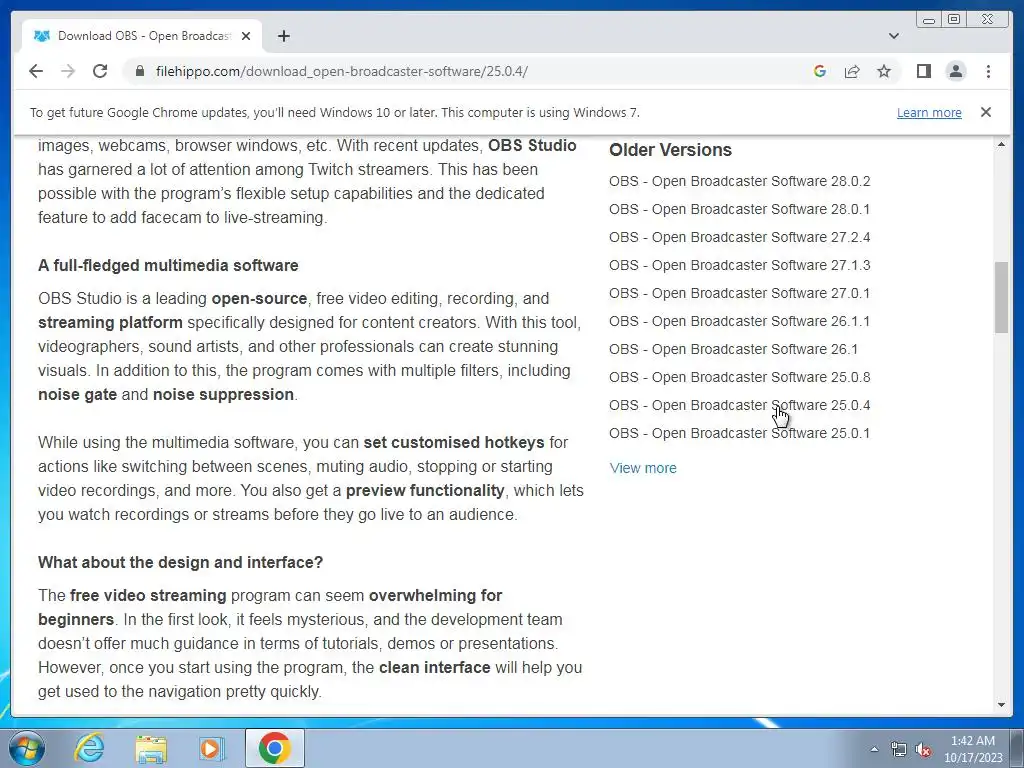
Task: Select Chrome on the taskbar
Action: pos(274,748)
